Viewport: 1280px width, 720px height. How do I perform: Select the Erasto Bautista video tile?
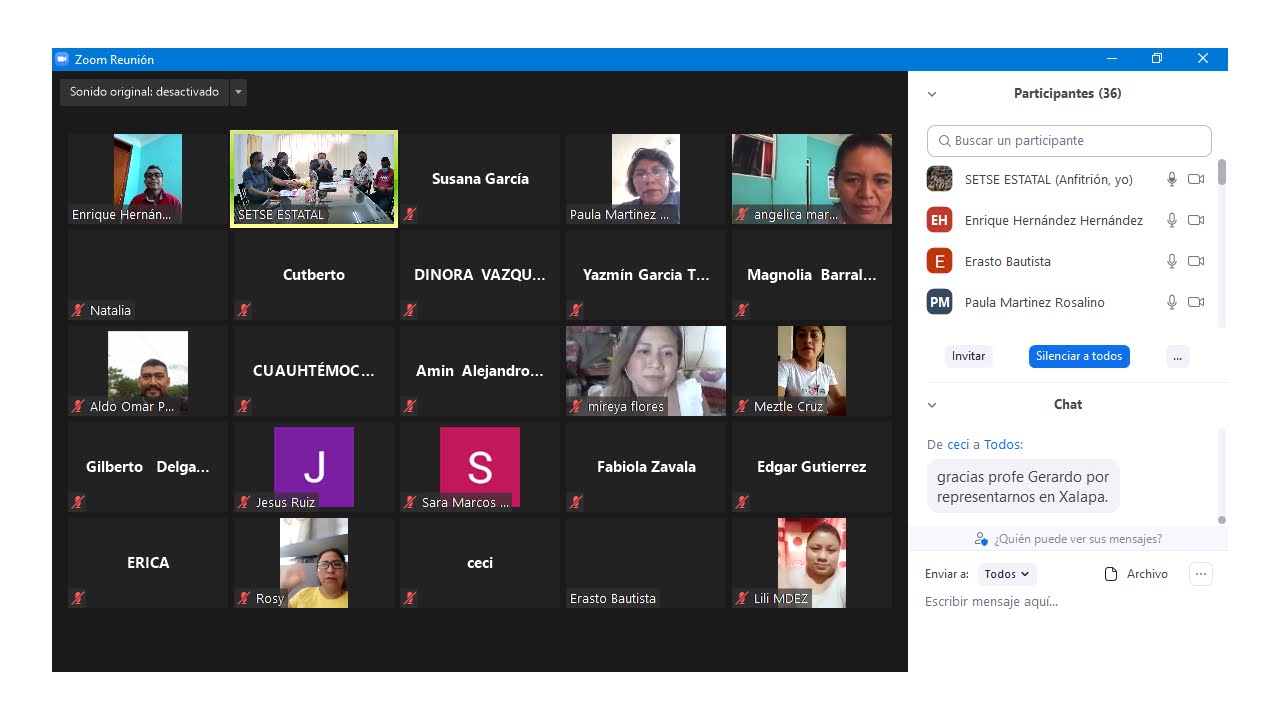point(646,563)
